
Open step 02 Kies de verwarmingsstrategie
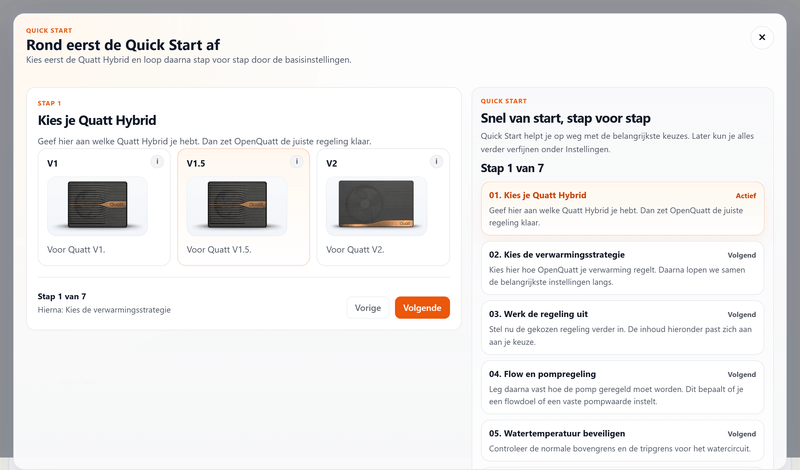click(x=622, y=268)
